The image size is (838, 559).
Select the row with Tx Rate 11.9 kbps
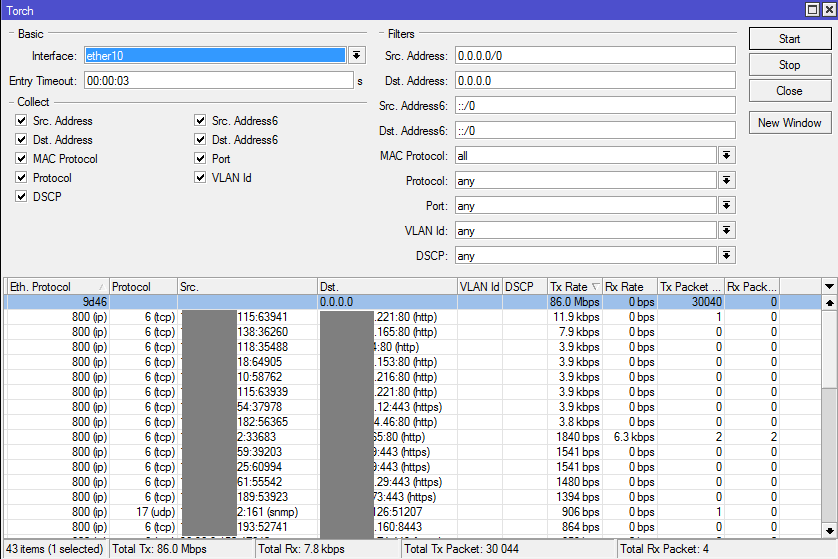(413, 317)
